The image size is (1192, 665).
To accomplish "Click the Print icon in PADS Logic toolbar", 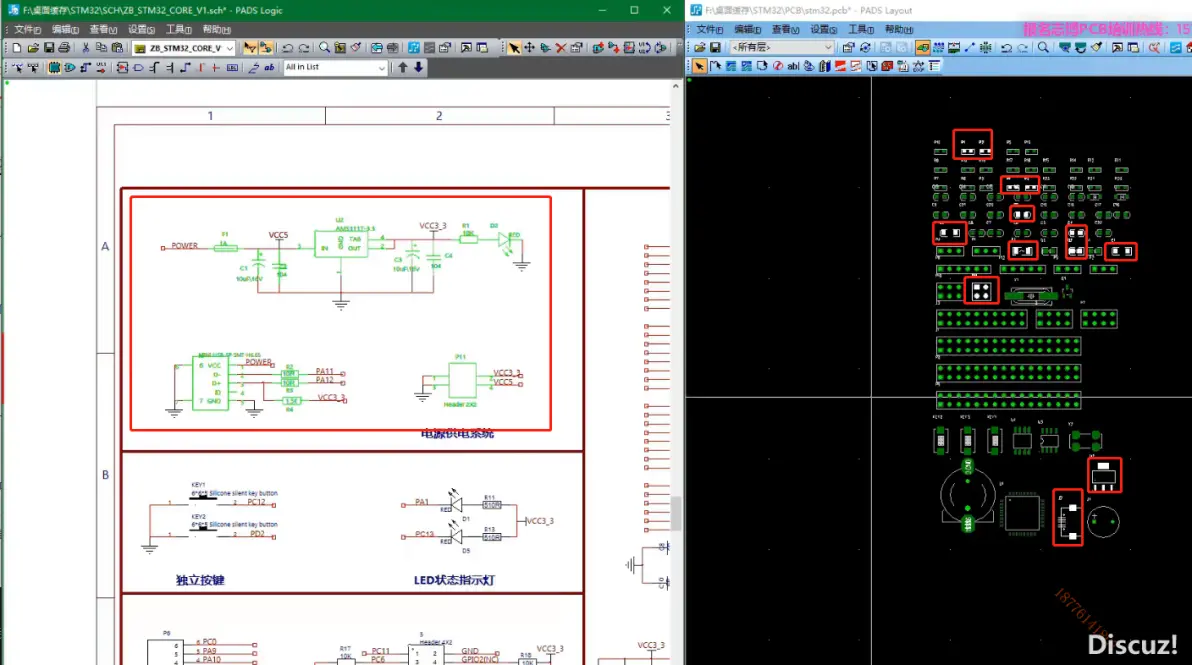I will [66, 47].
